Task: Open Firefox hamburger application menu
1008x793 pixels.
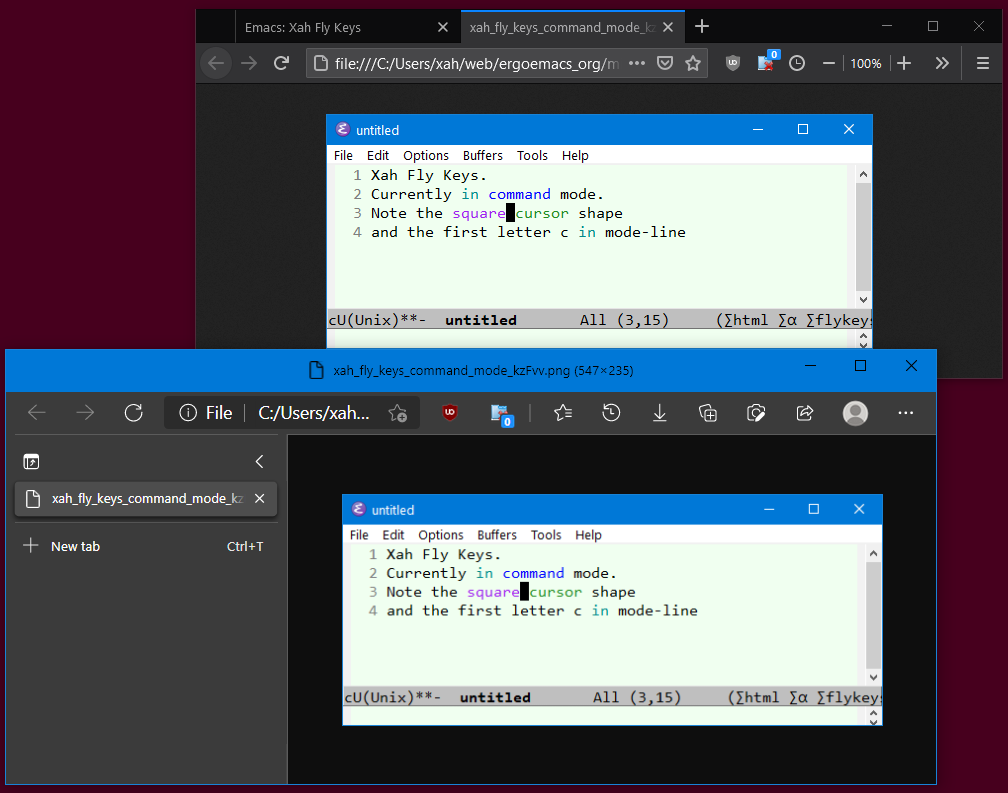Action: tap(982, 63)
